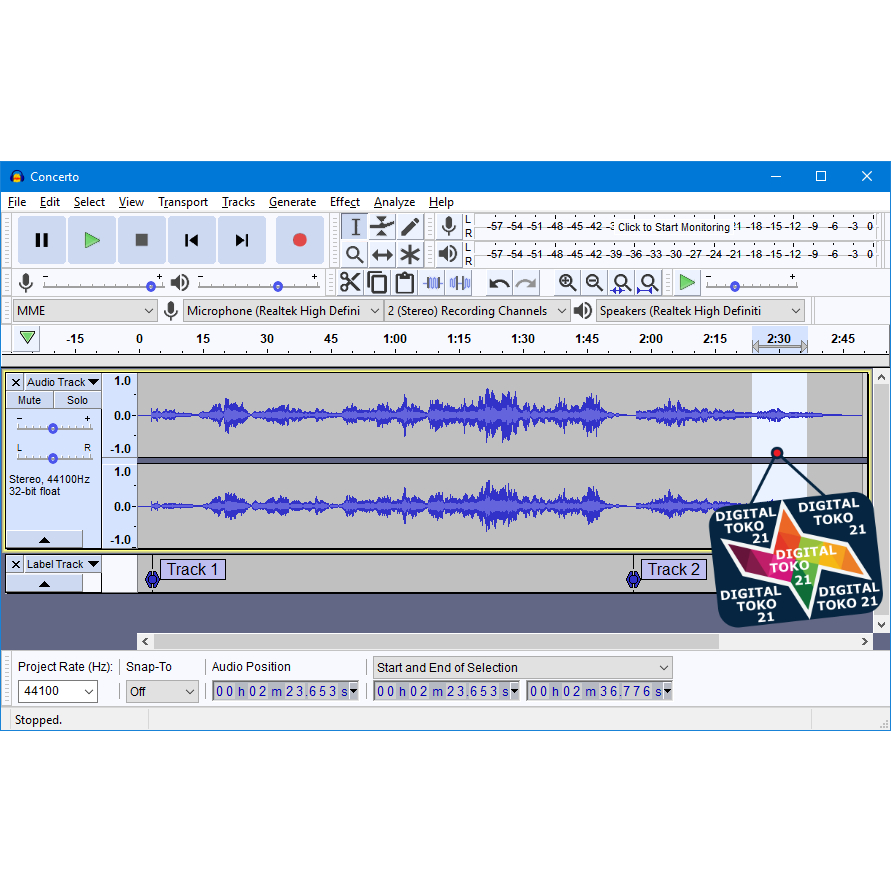Image resolution: width=891 pixels, height=891 pixels.
Task: Mute the Audio Track
Action: point(30,400)
